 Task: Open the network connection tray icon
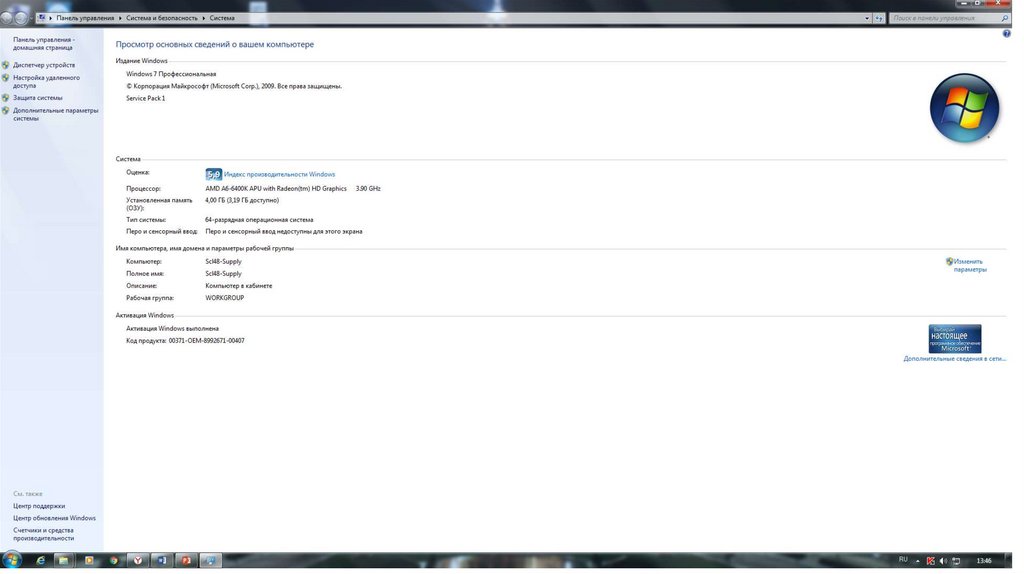coord(957,562)
